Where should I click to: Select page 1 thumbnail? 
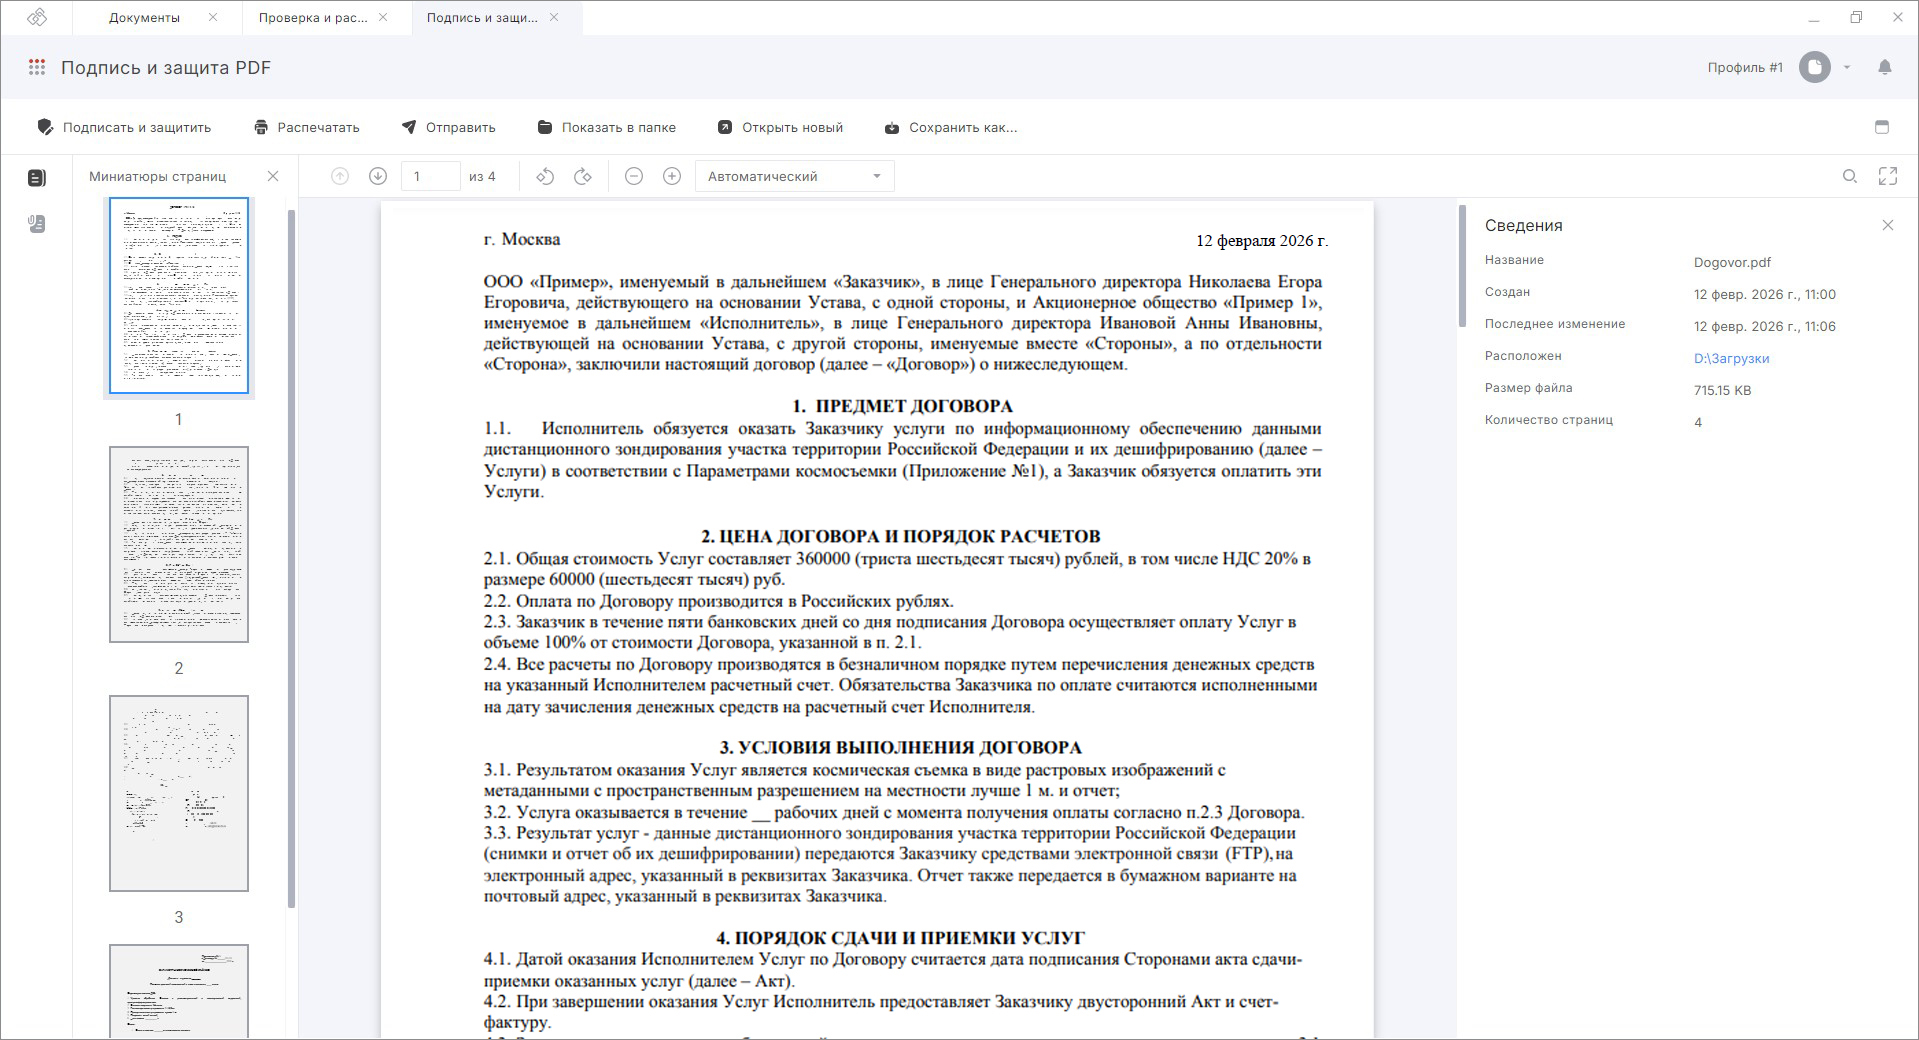pyautogui.click(x=179, y=296)
